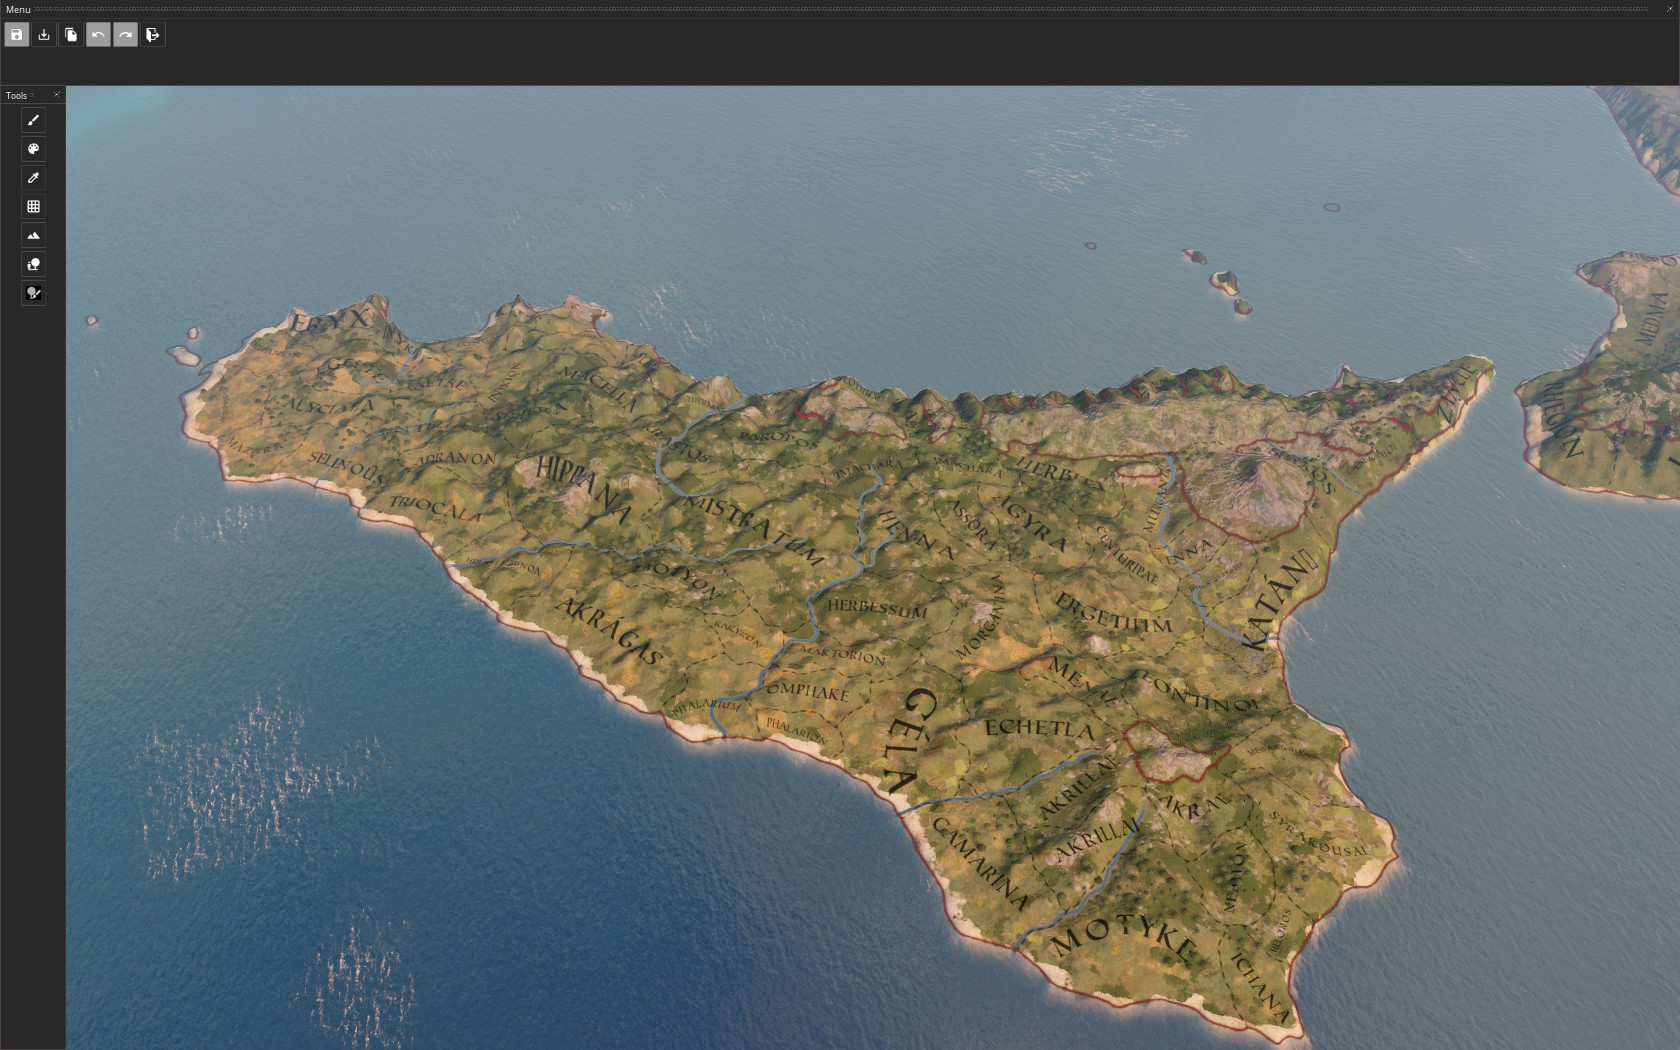The height and width of the screenshot is (1050, 1680).
Task: Click the MORGANTINA label on the map
Action: coord(979,617)
